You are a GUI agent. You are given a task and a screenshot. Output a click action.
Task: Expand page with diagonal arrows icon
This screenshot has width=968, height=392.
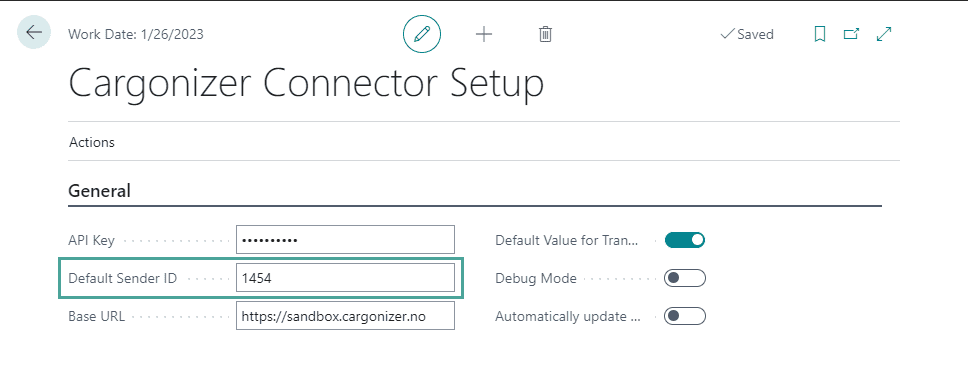(x=884, y=34)
